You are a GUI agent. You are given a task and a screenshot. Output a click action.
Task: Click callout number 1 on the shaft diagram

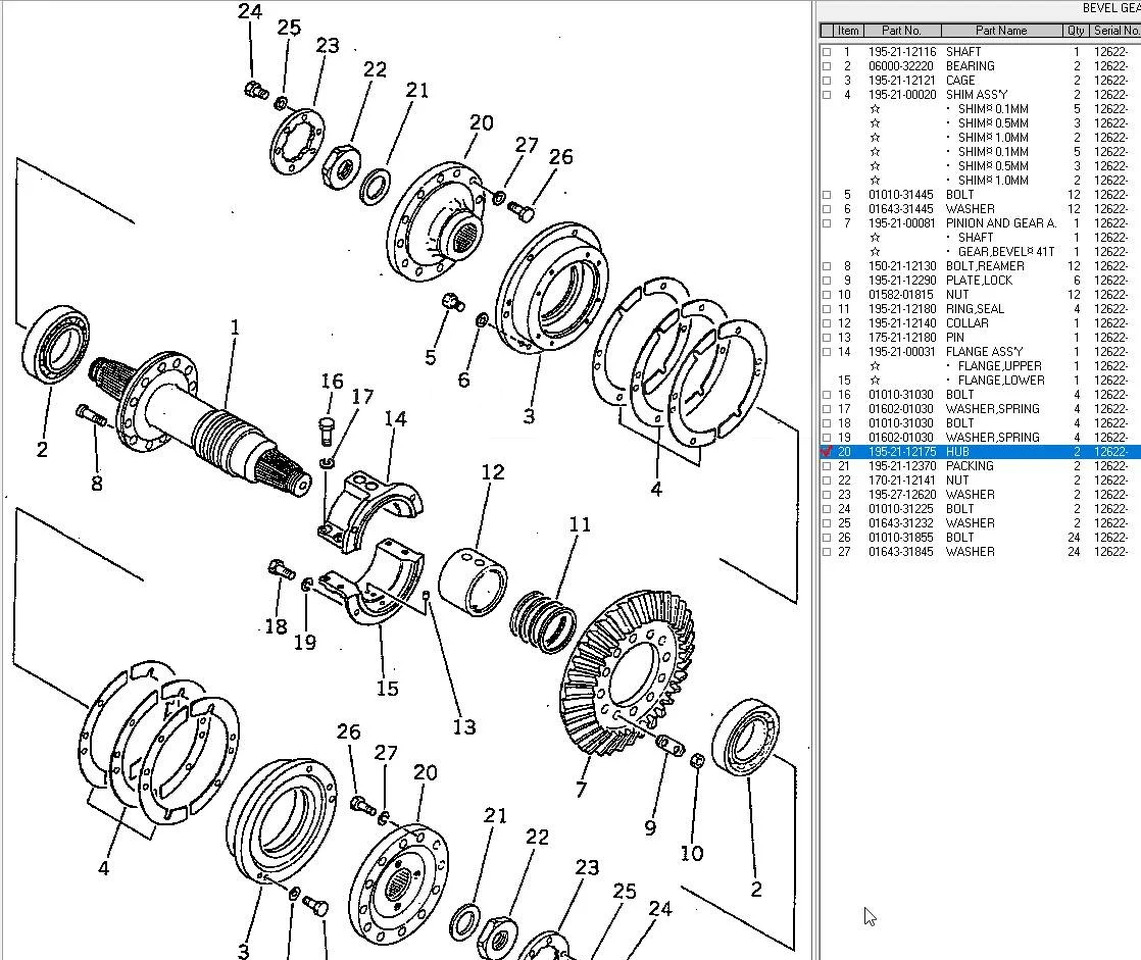(x=234, y=328)
